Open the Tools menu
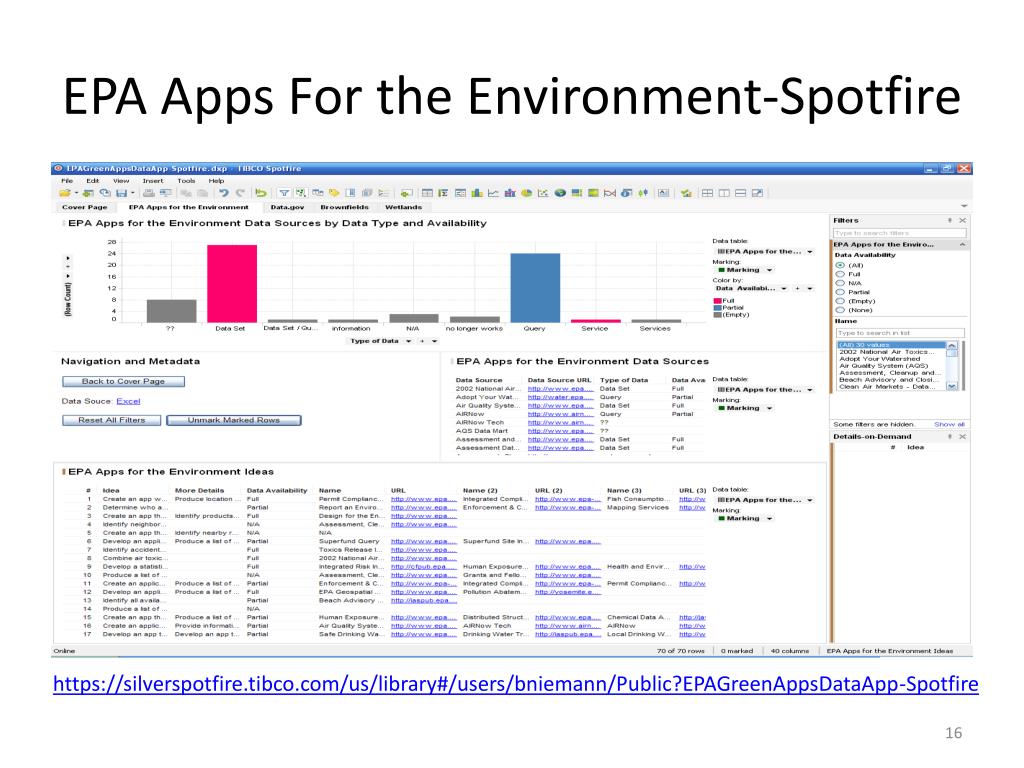Image resolution: width=1024 pixels, height=768 pixels. 186,181
